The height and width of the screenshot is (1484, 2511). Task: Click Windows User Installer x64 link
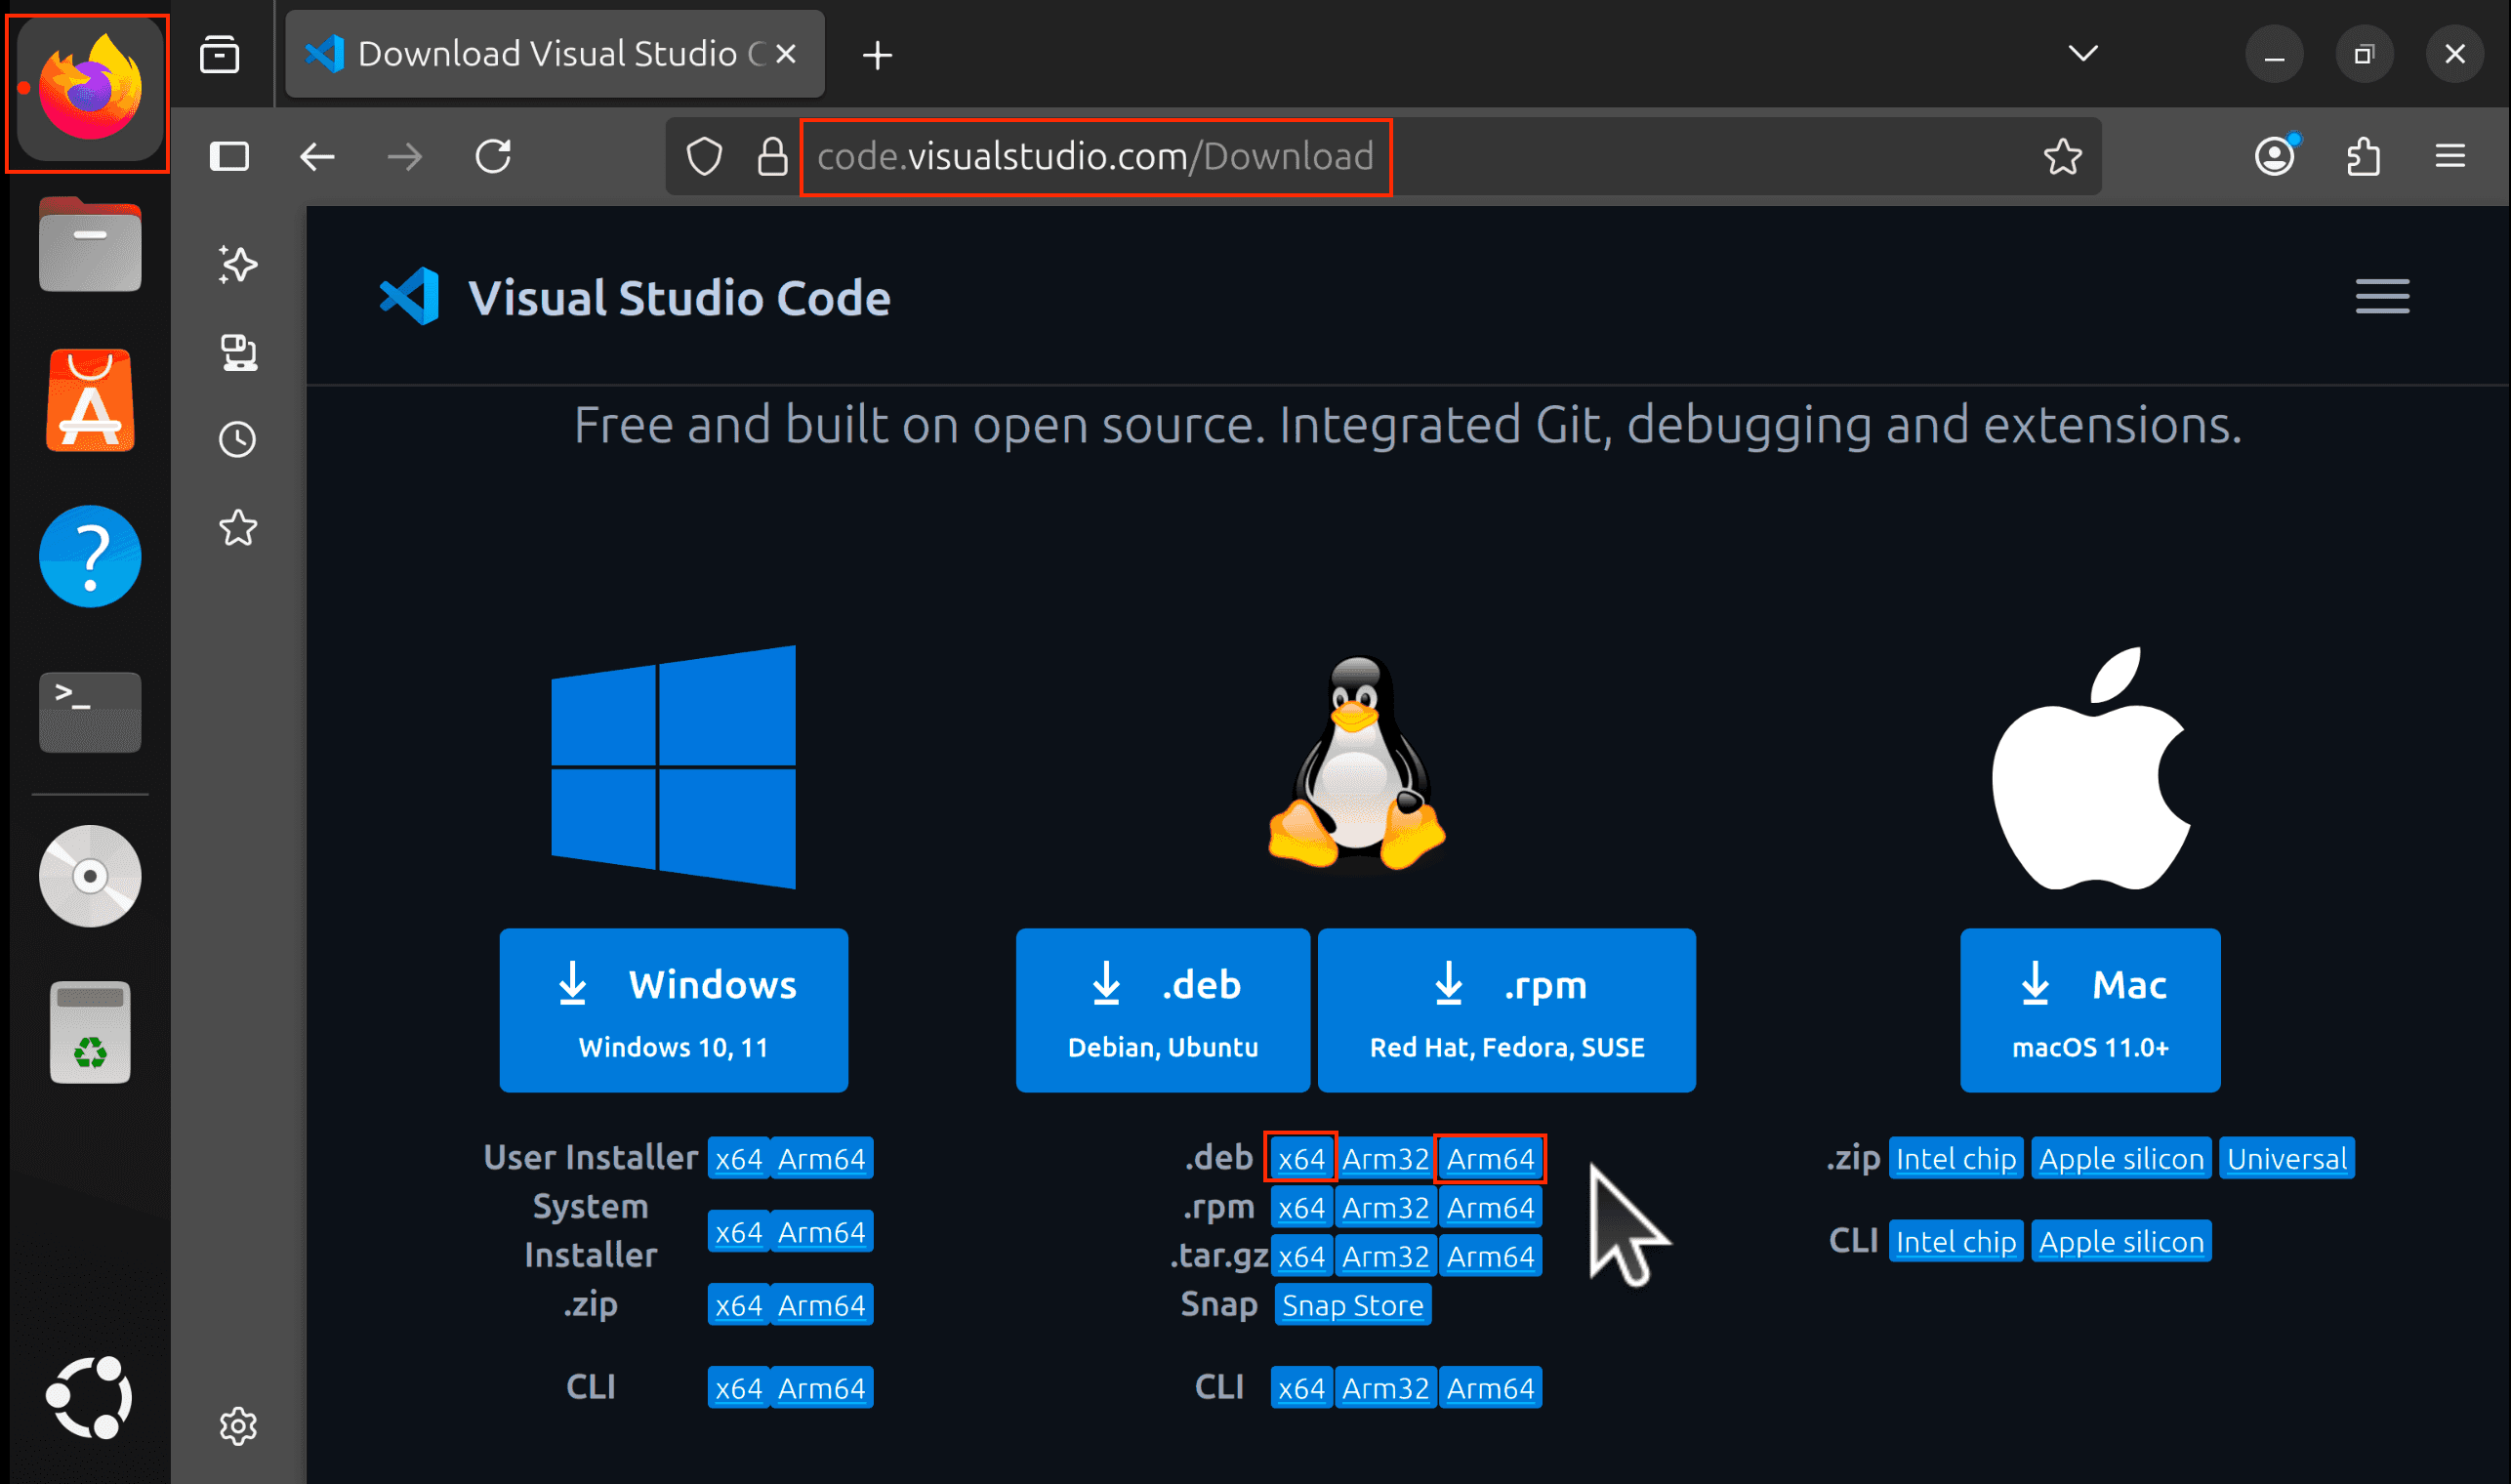(x=739, y=1158)
